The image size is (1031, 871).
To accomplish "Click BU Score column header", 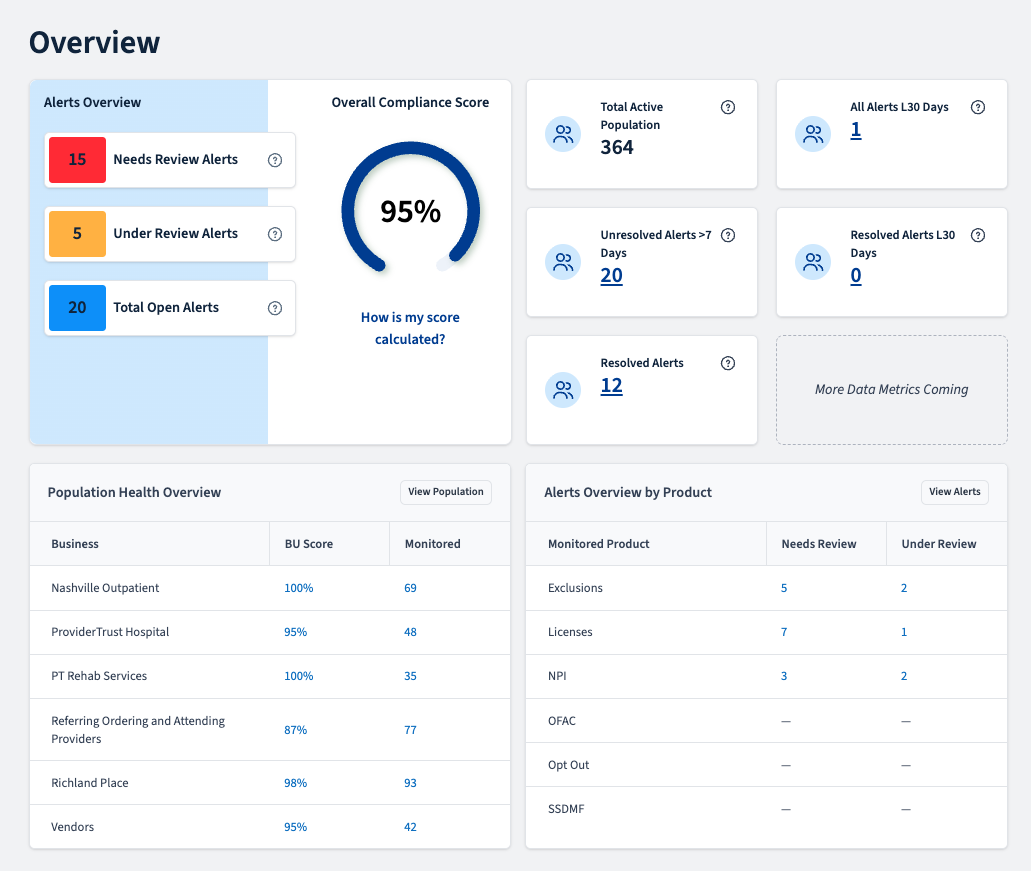I will tap(309, 544).
